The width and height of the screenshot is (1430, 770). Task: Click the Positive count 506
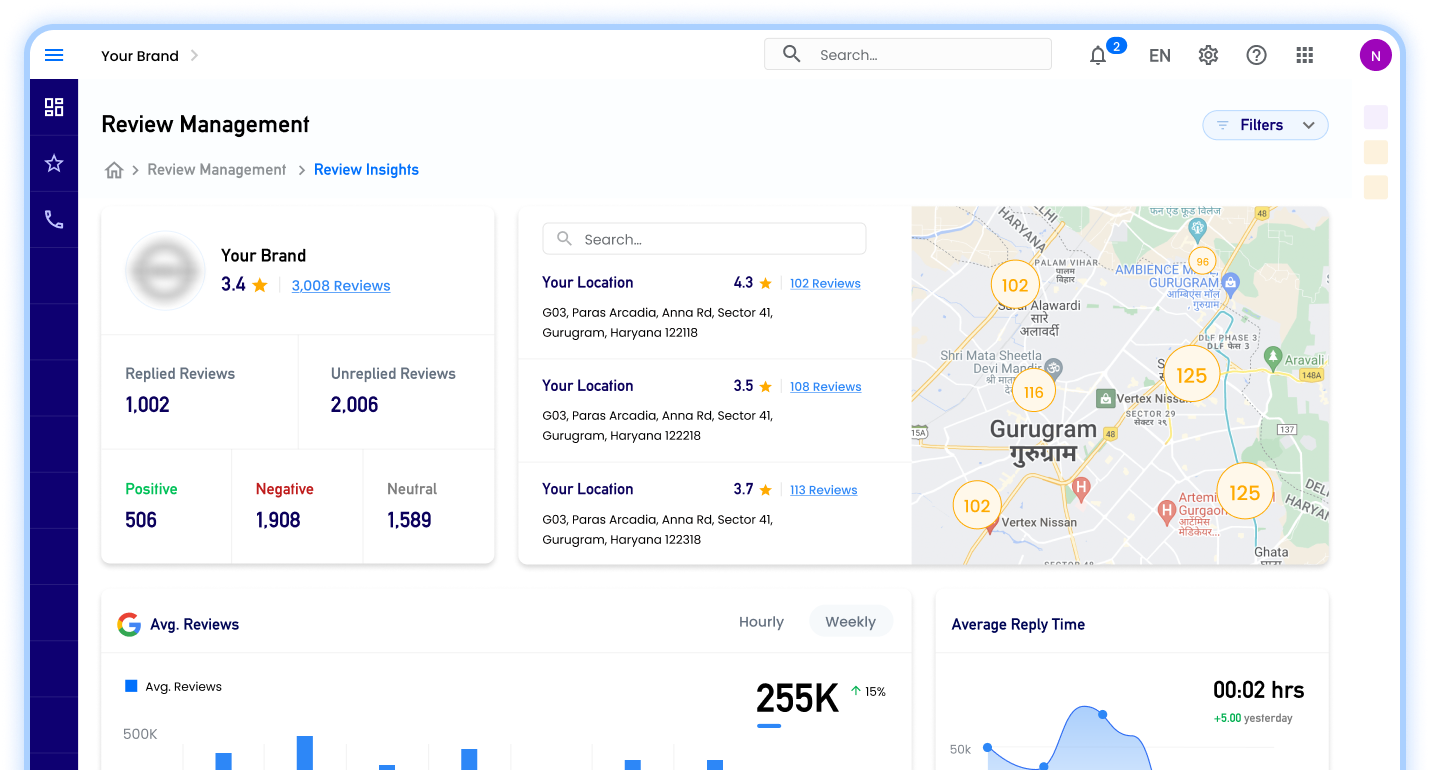pyautogui.click(x=141, y=520)
